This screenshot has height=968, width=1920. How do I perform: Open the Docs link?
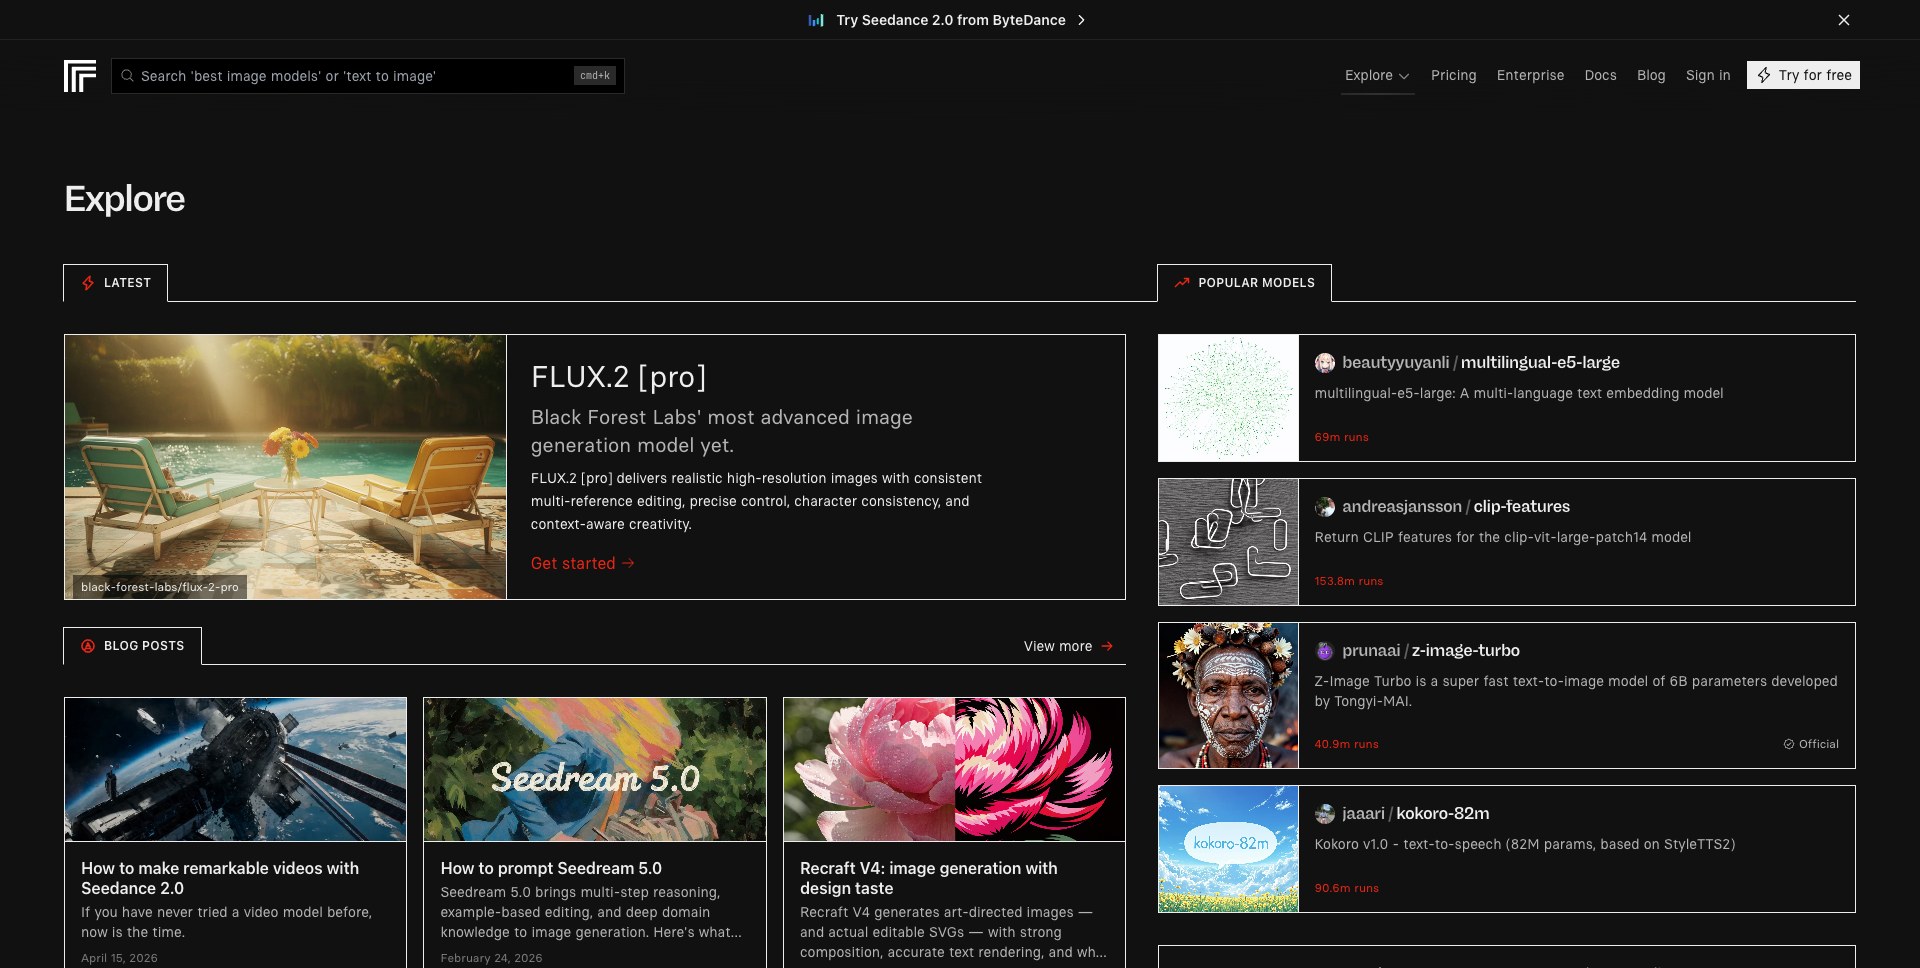click(x=1600, y=75)
